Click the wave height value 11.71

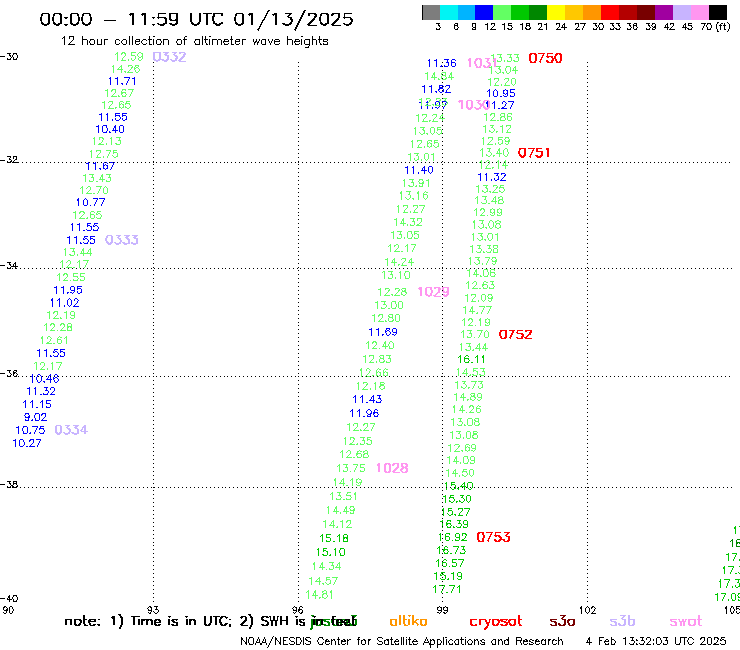tap(122, 81)
